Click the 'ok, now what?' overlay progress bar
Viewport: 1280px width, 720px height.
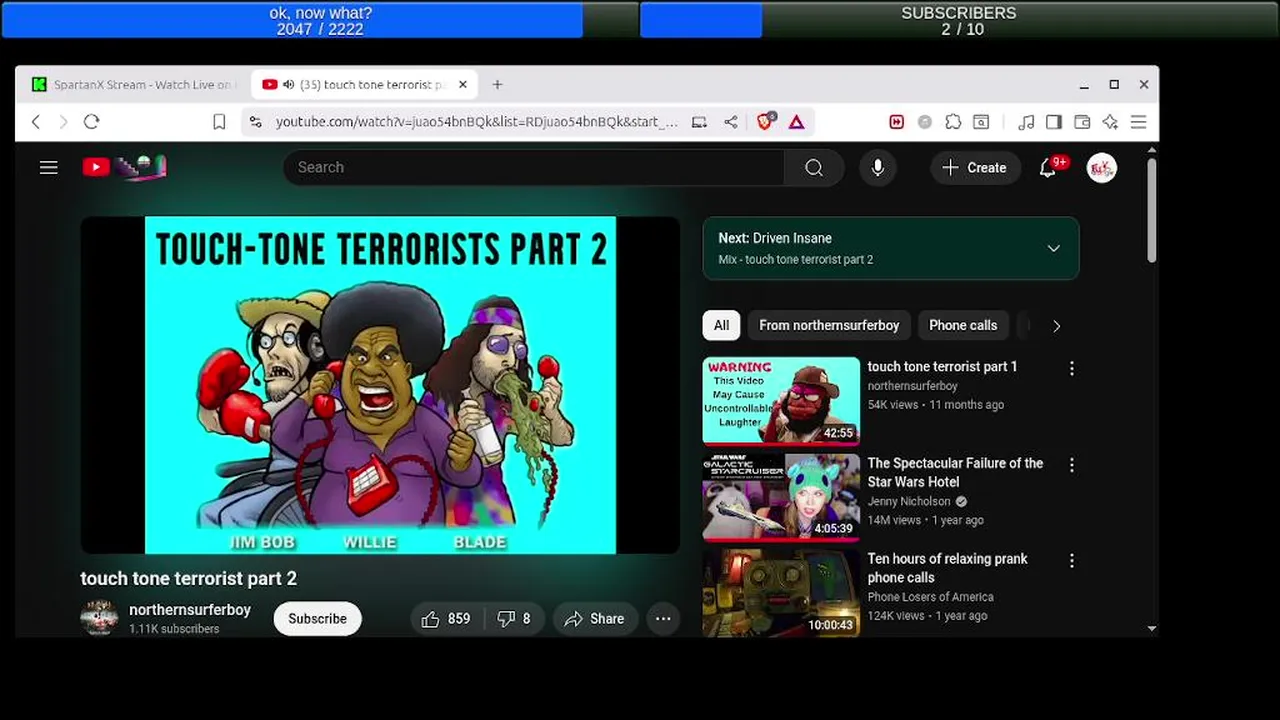(x=320, y=20)
